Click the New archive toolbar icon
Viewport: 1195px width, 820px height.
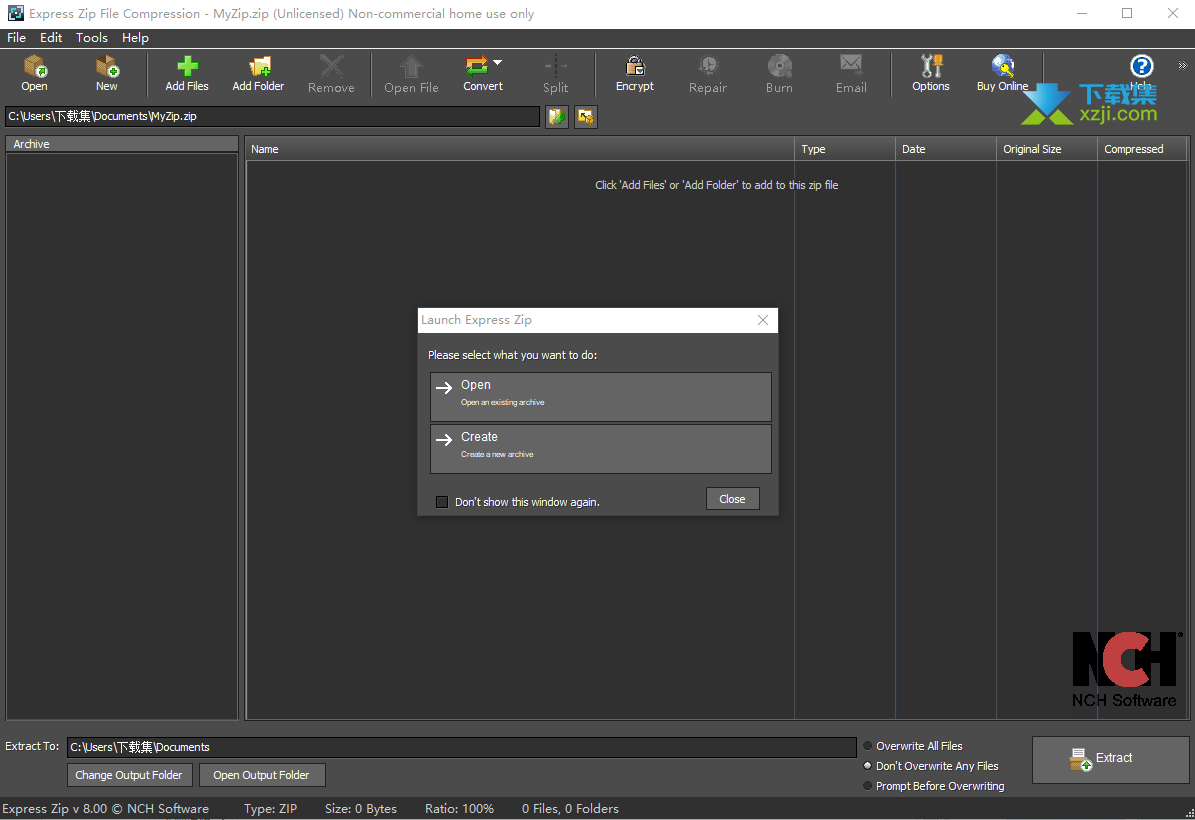[107, 67]
